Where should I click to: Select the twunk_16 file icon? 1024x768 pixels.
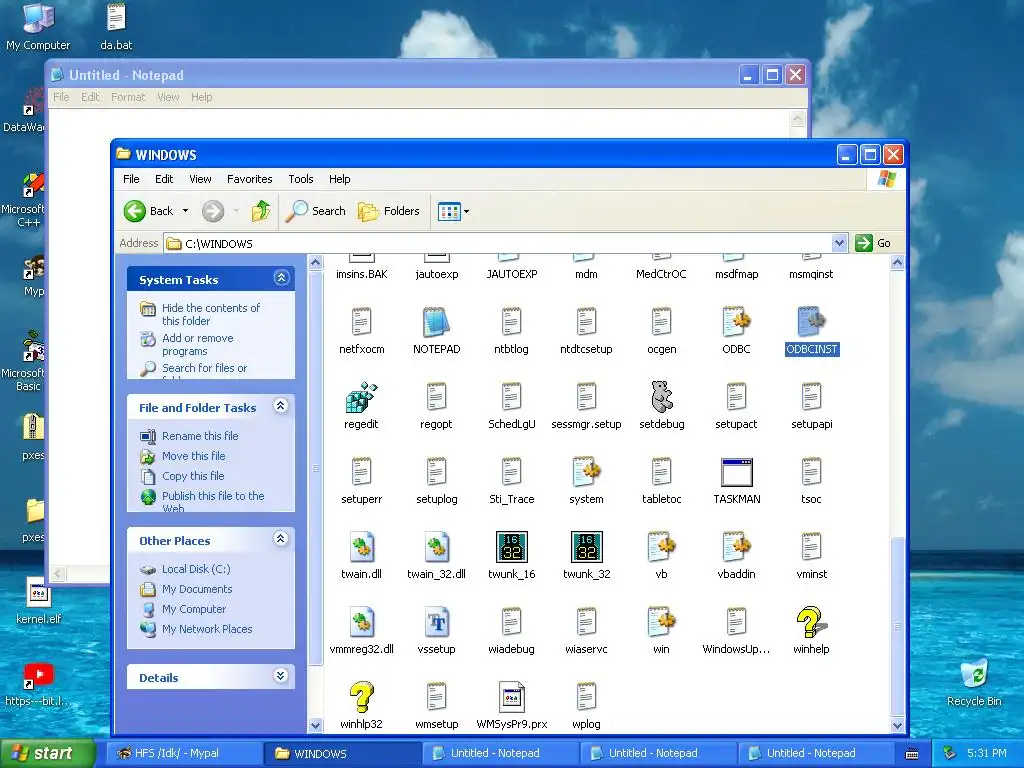[x=511, y=547]
